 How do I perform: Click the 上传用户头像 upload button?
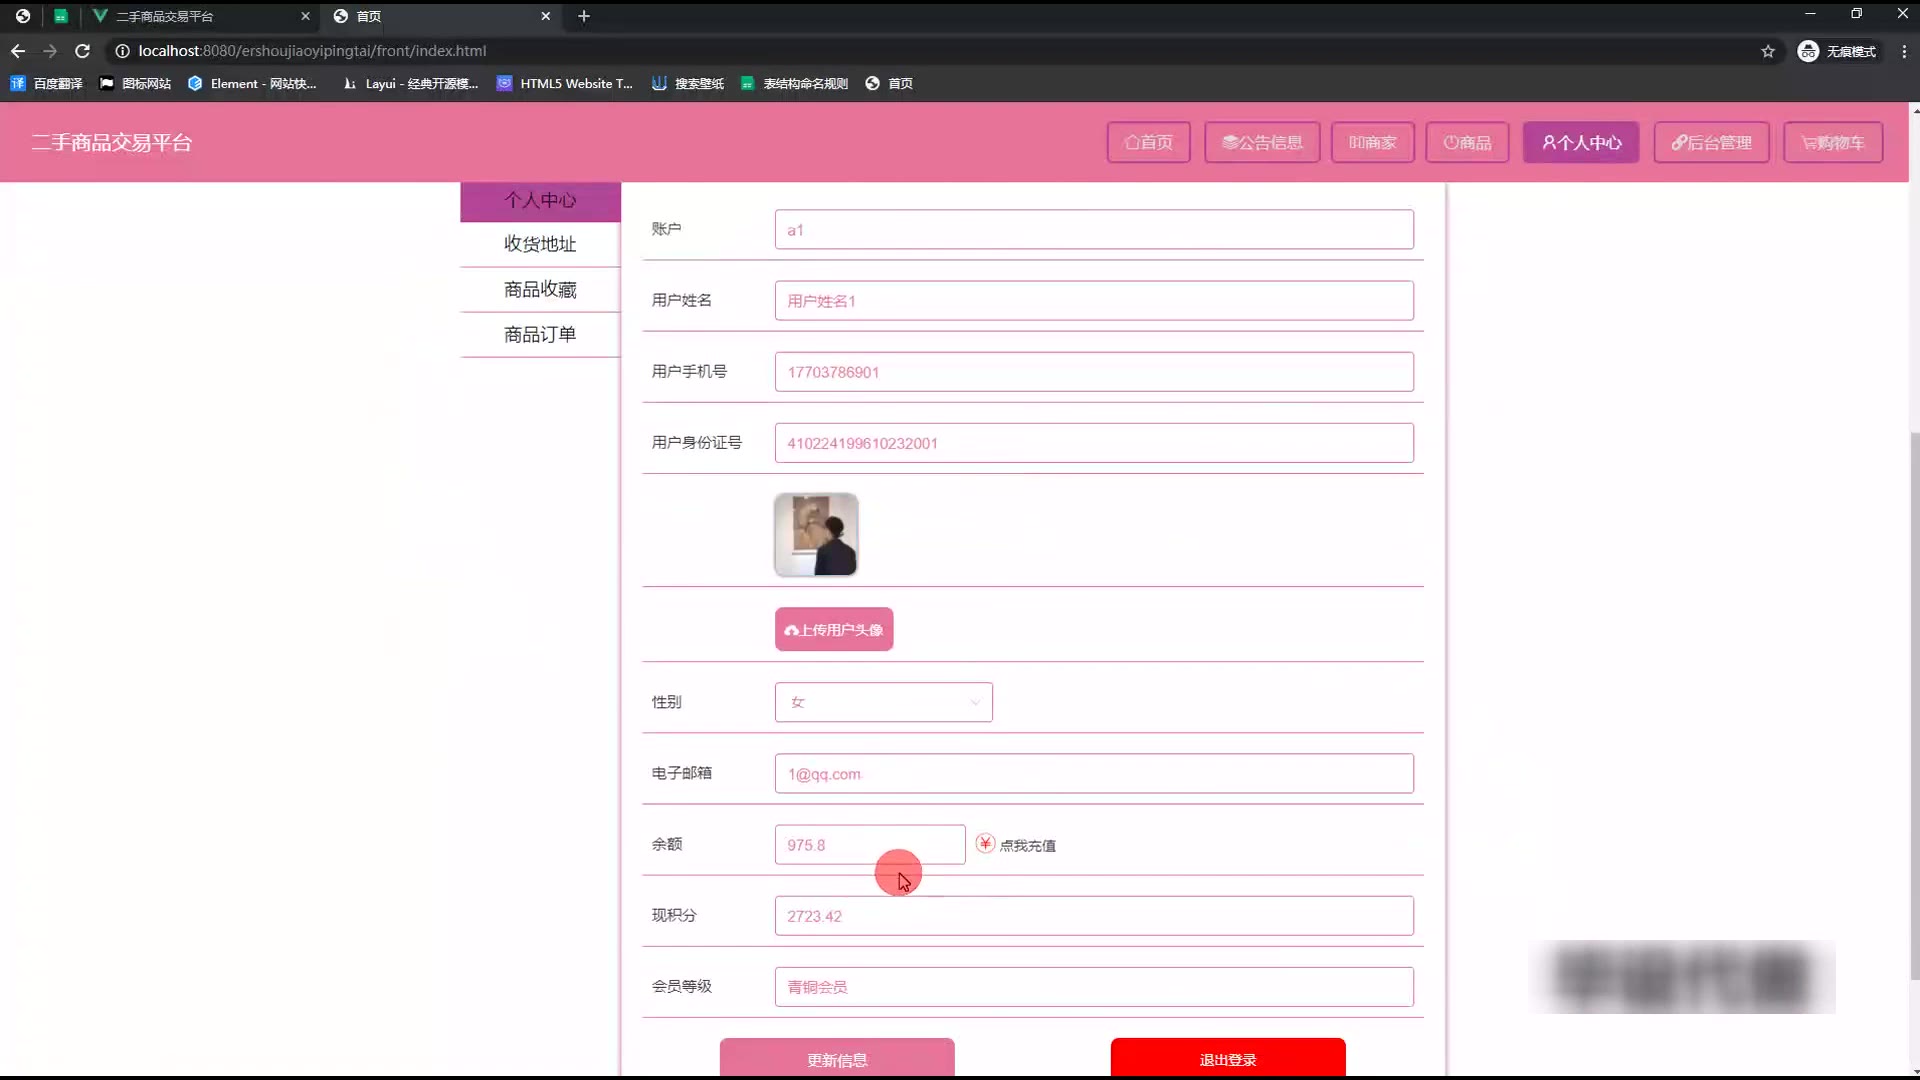(833, 629)
